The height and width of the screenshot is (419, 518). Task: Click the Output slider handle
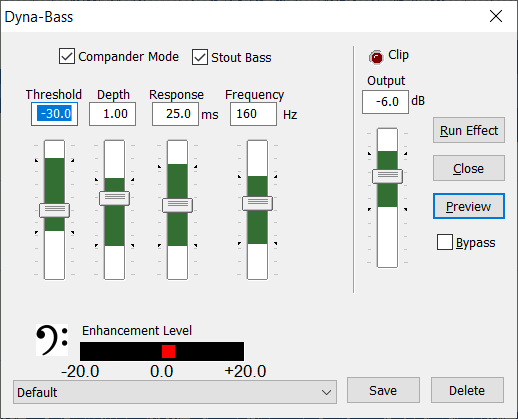387,176
